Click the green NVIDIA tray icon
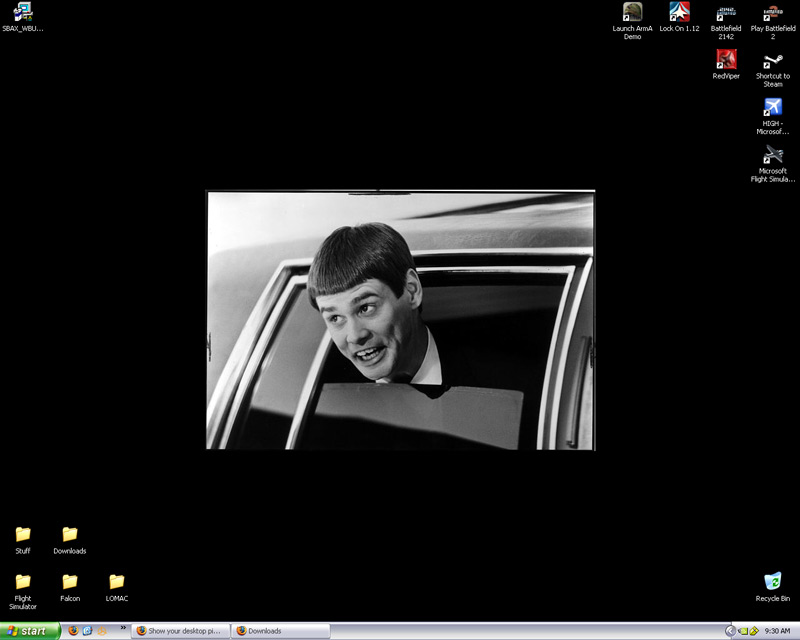Screen dimensions: 800x640 [743, 631]
